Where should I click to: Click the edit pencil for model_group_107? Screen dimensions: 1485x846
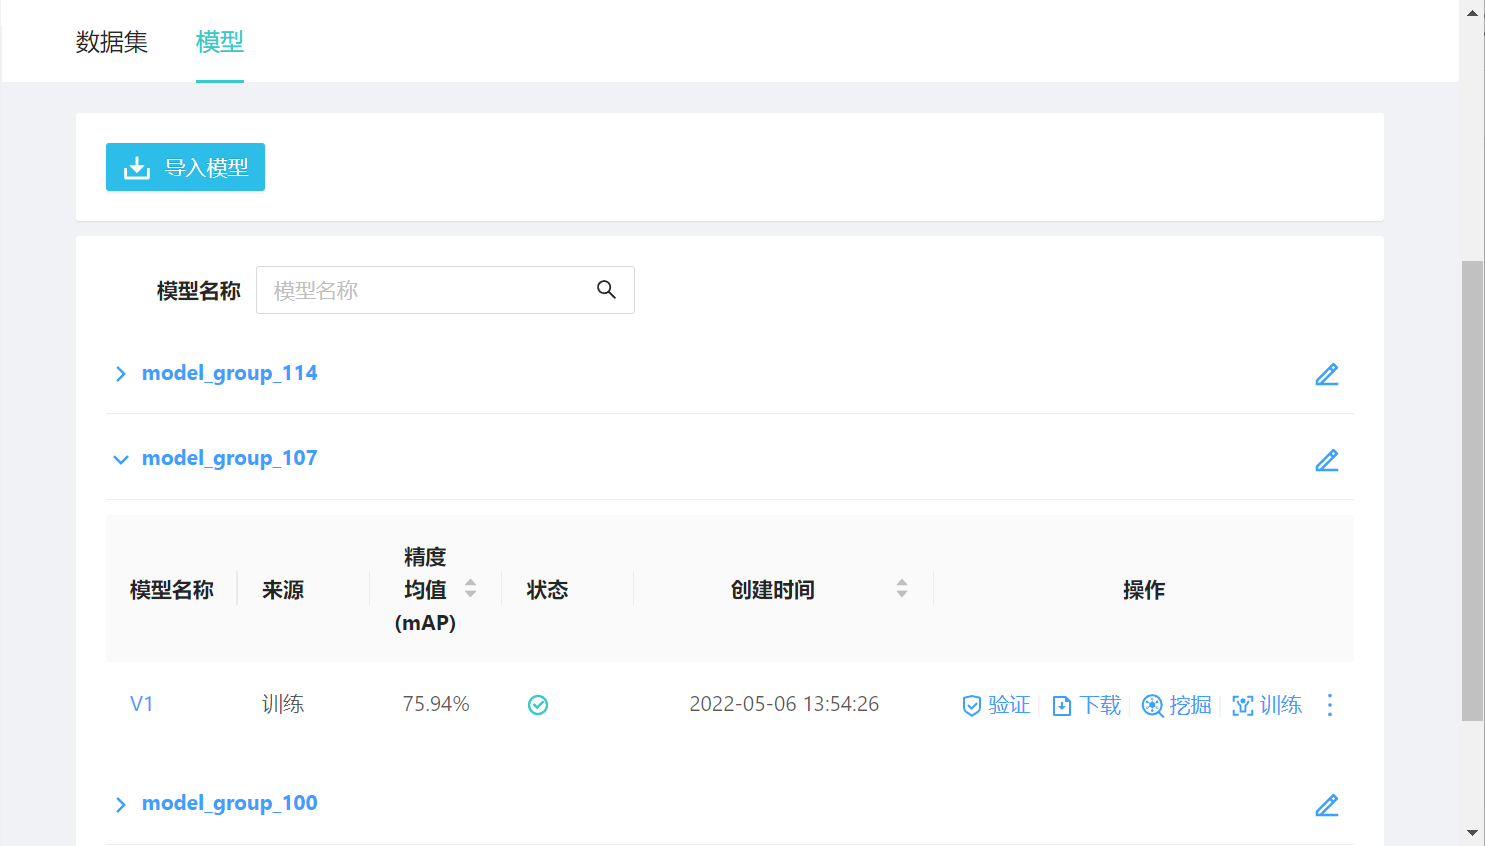[1326, 460]
